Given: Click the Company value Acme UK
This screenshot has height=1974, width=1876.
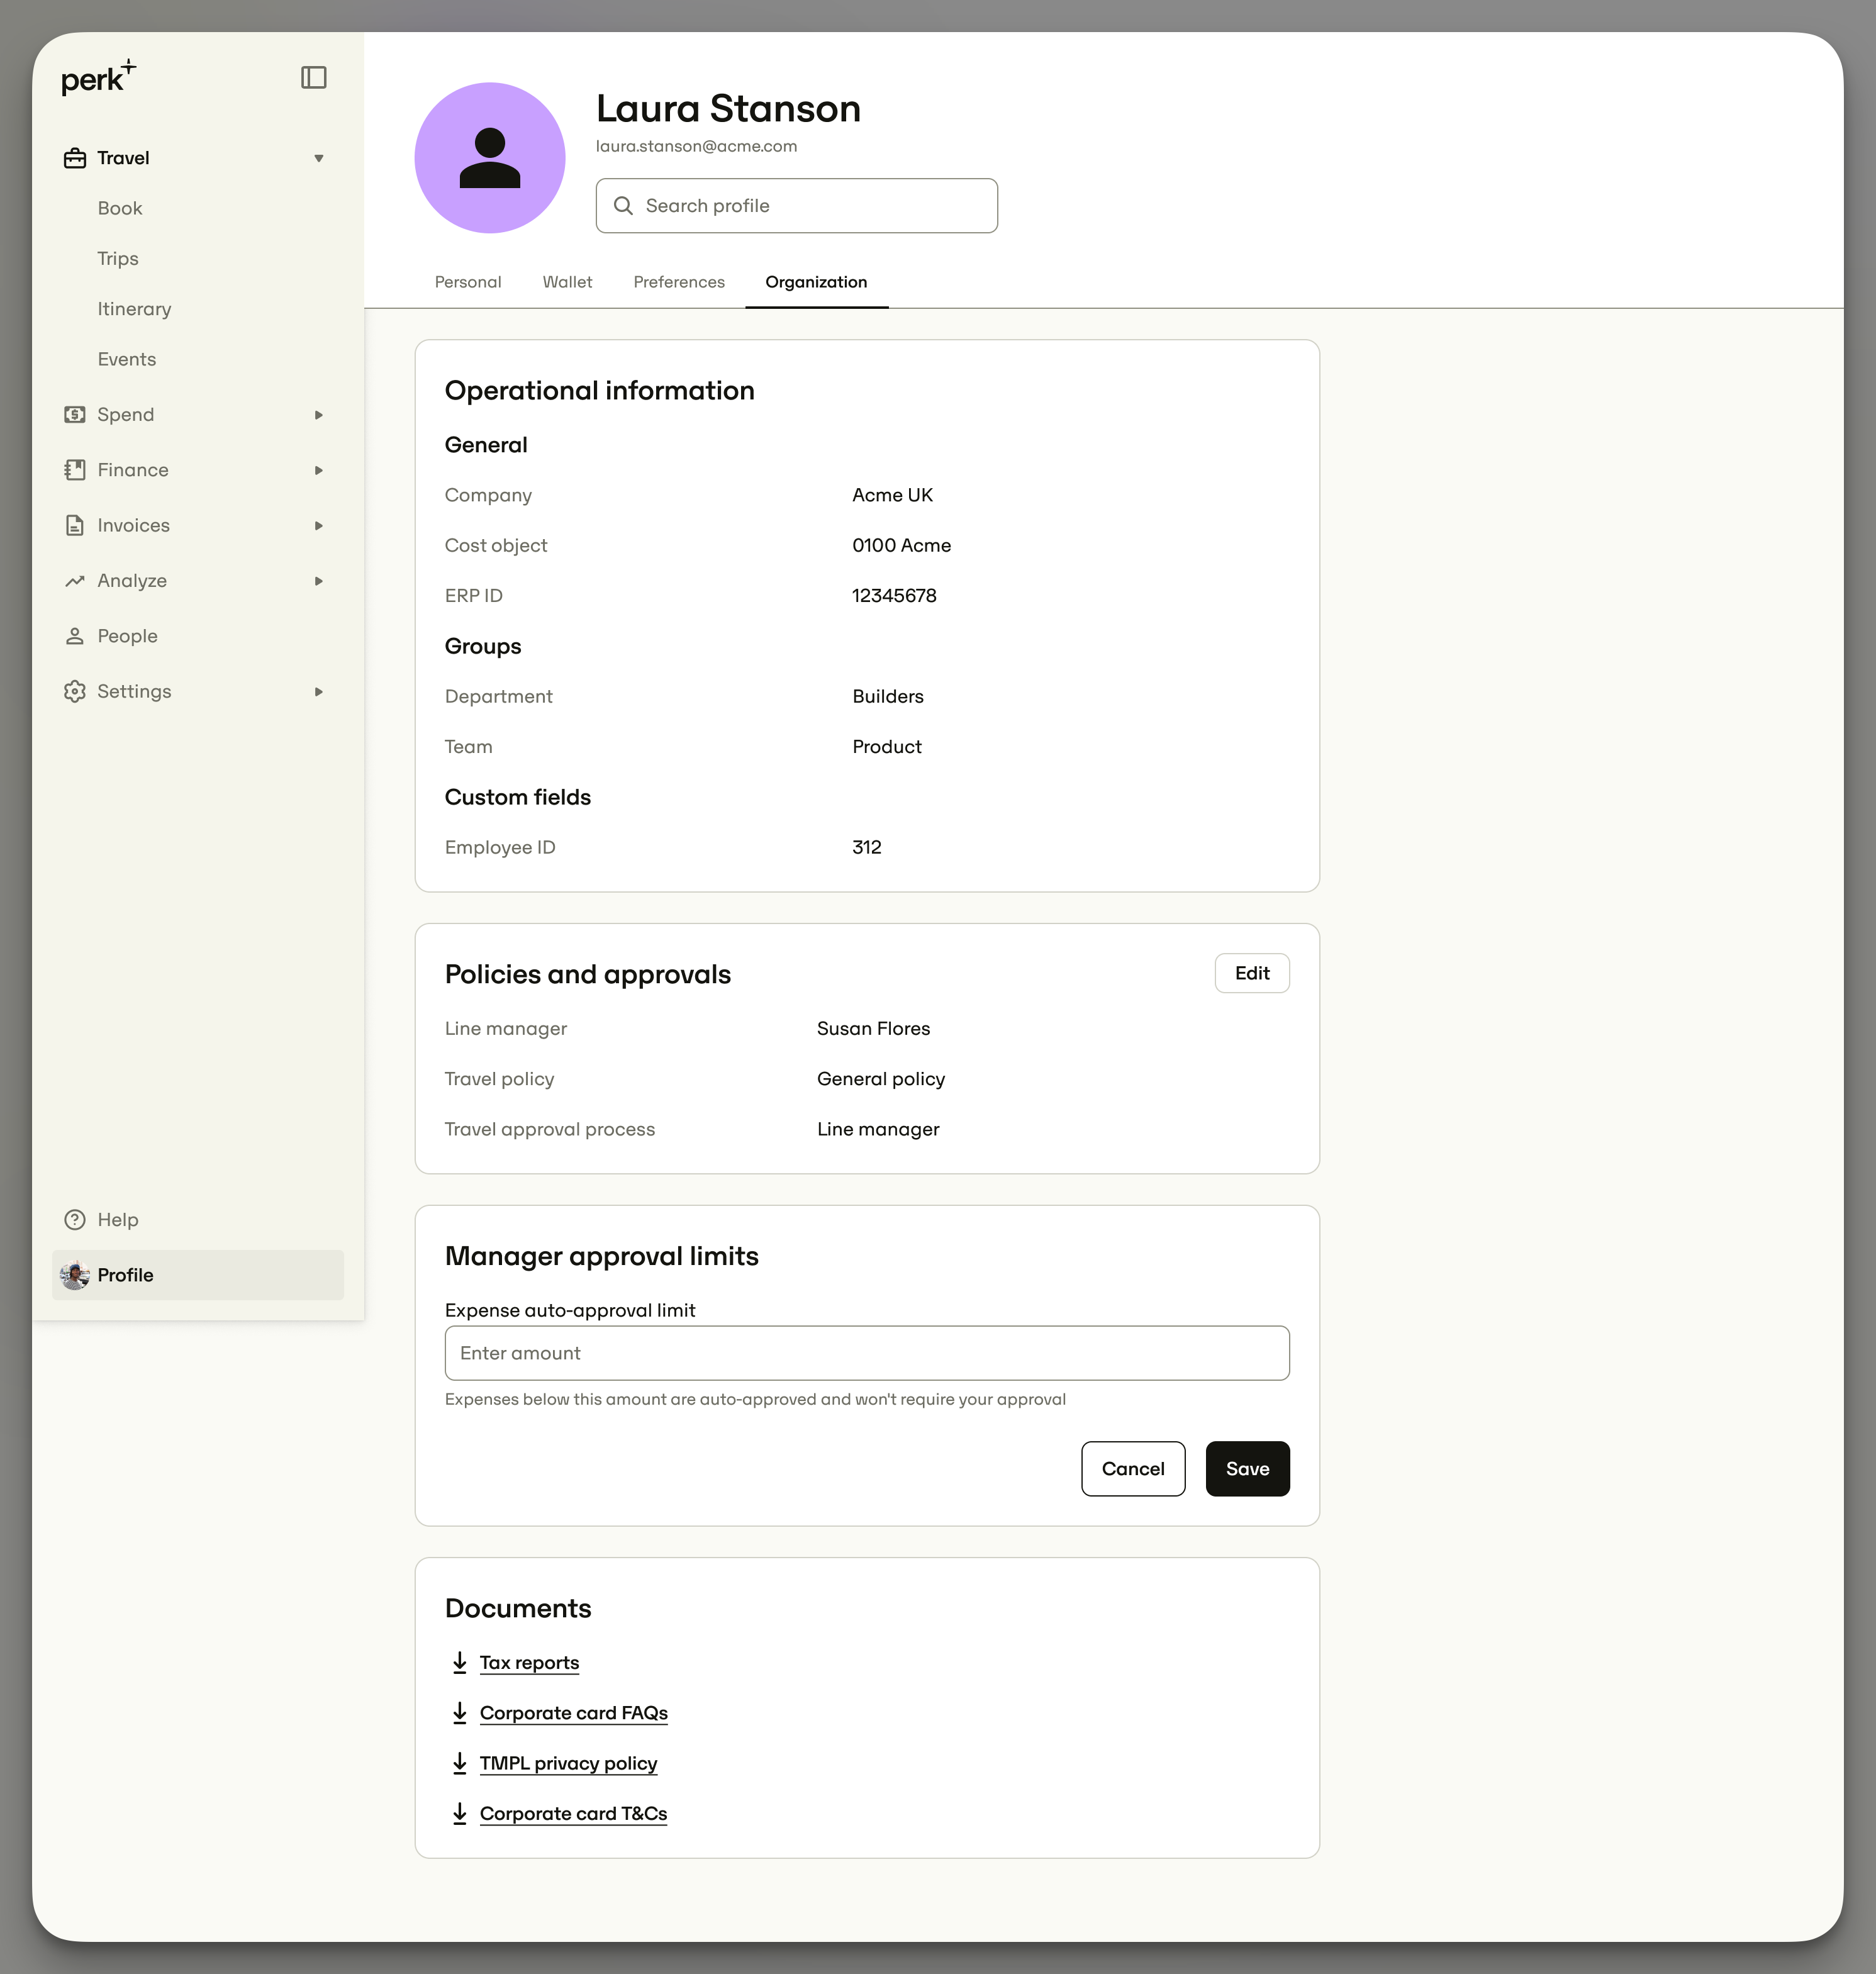Looking at the screenshot, I should click(892, 495).
